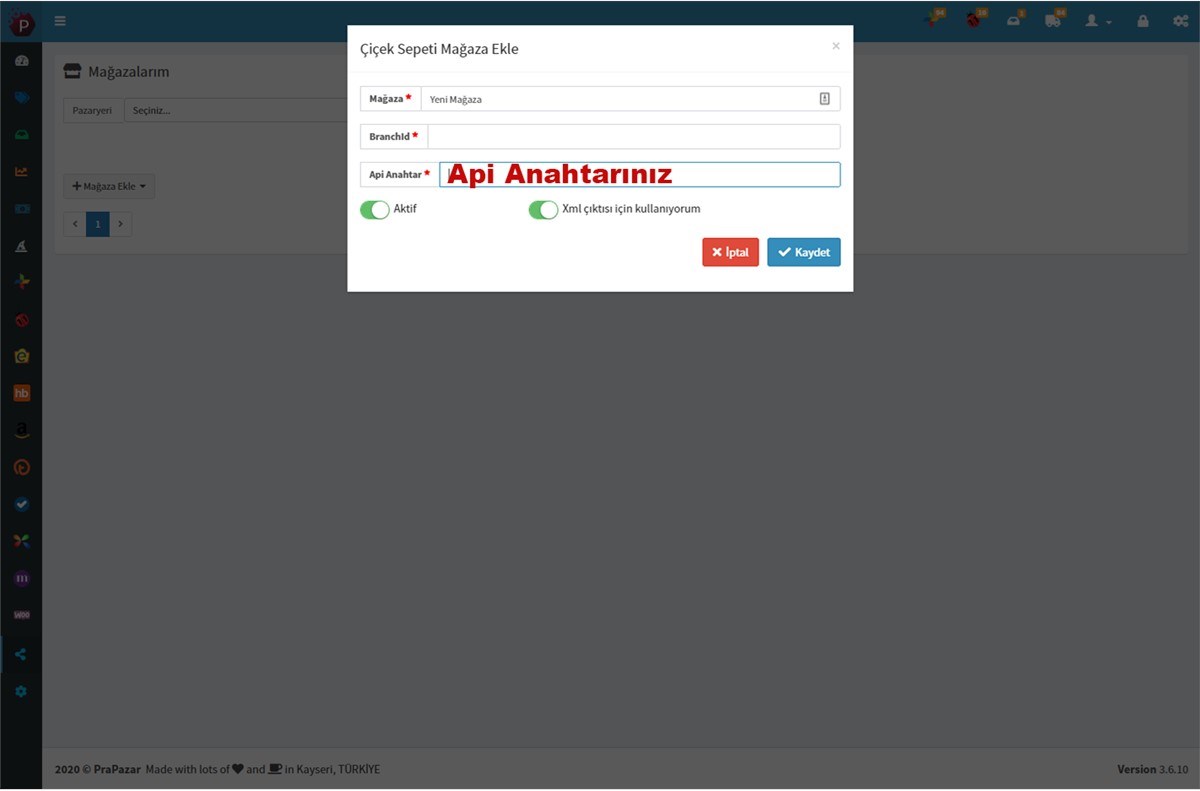The height and width of the screenshot is (791, 1200).
Task: Toggle the Aktif switch
Action: pyautogui.click(x=375, y=210)
